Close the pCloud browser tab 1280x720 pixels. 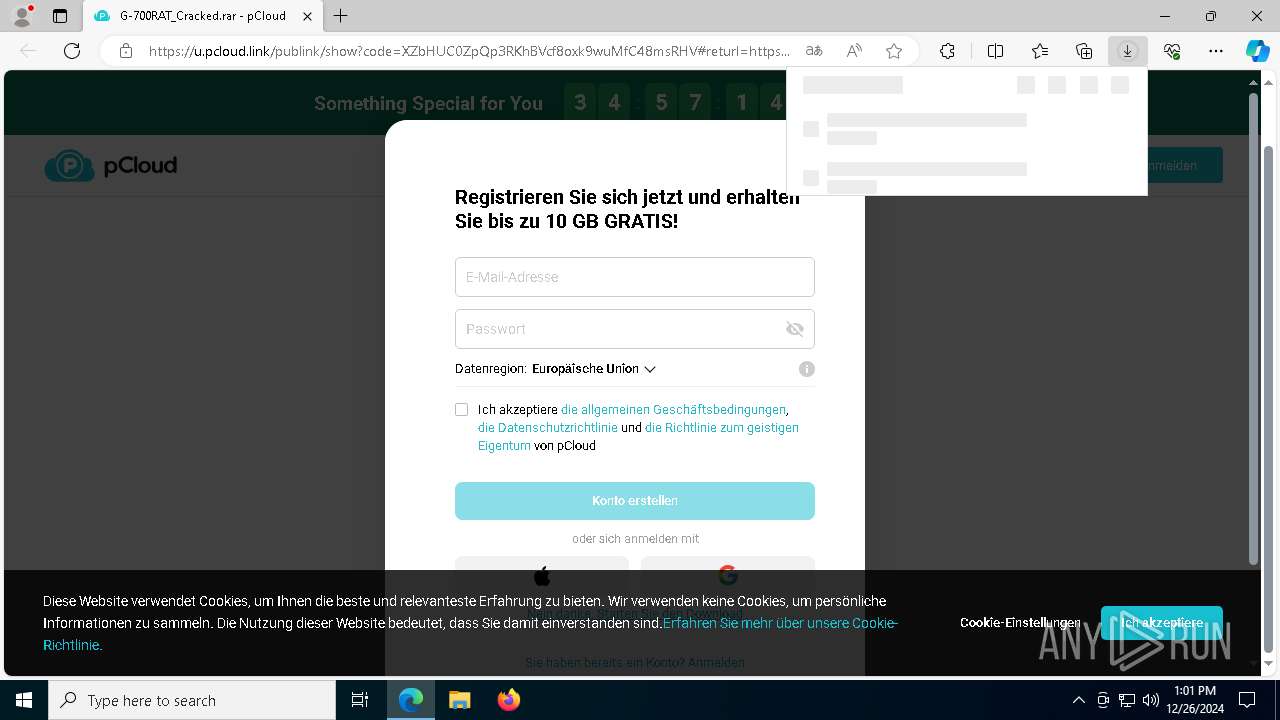[306, 16]
